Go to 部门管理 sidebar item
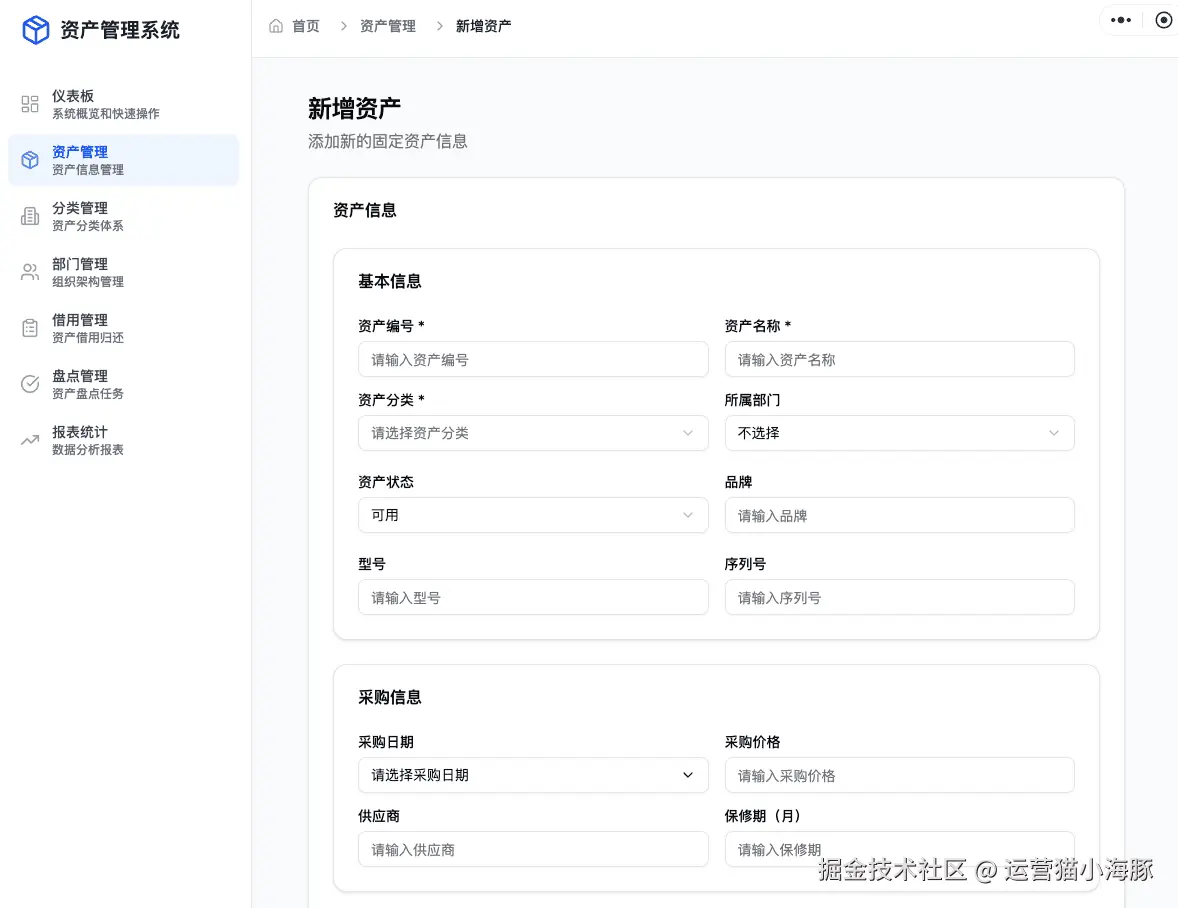Image resolution: width=1178 pixels, height=908 pixels. tap(123, 272)
